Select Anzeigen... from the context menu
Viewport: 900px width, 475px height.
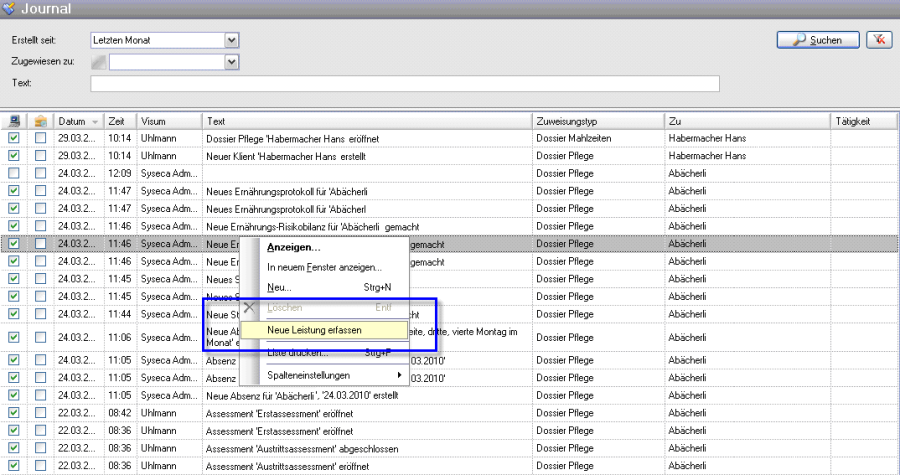tap(294, 247)
